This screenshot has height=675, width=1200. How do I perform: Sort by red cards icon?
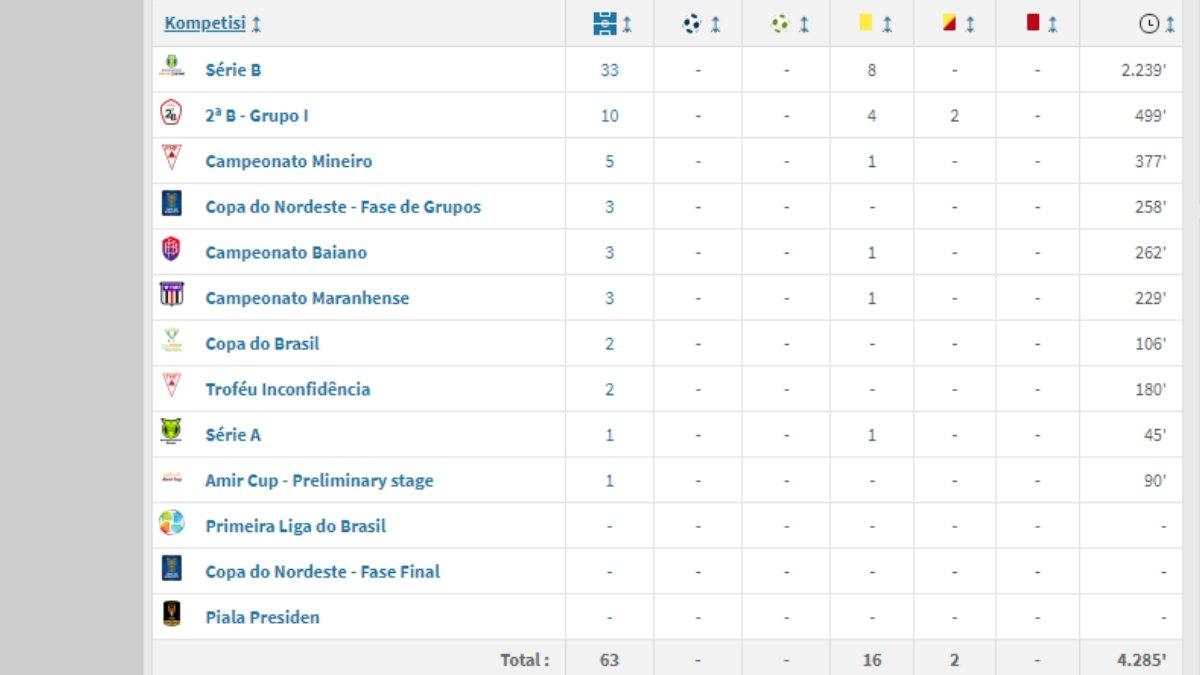click(x=1033, y=22)
